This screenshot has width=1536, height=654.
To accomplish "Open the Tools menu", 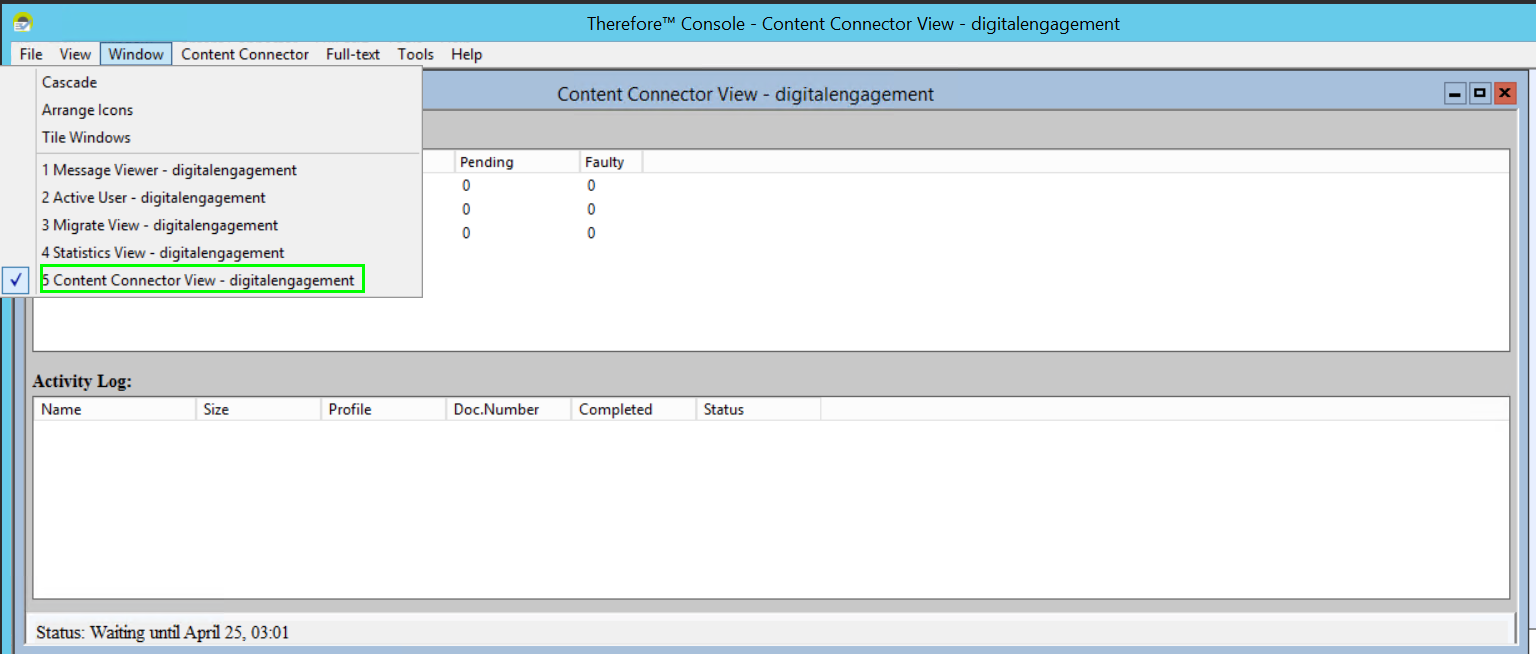I will (416, 54).
